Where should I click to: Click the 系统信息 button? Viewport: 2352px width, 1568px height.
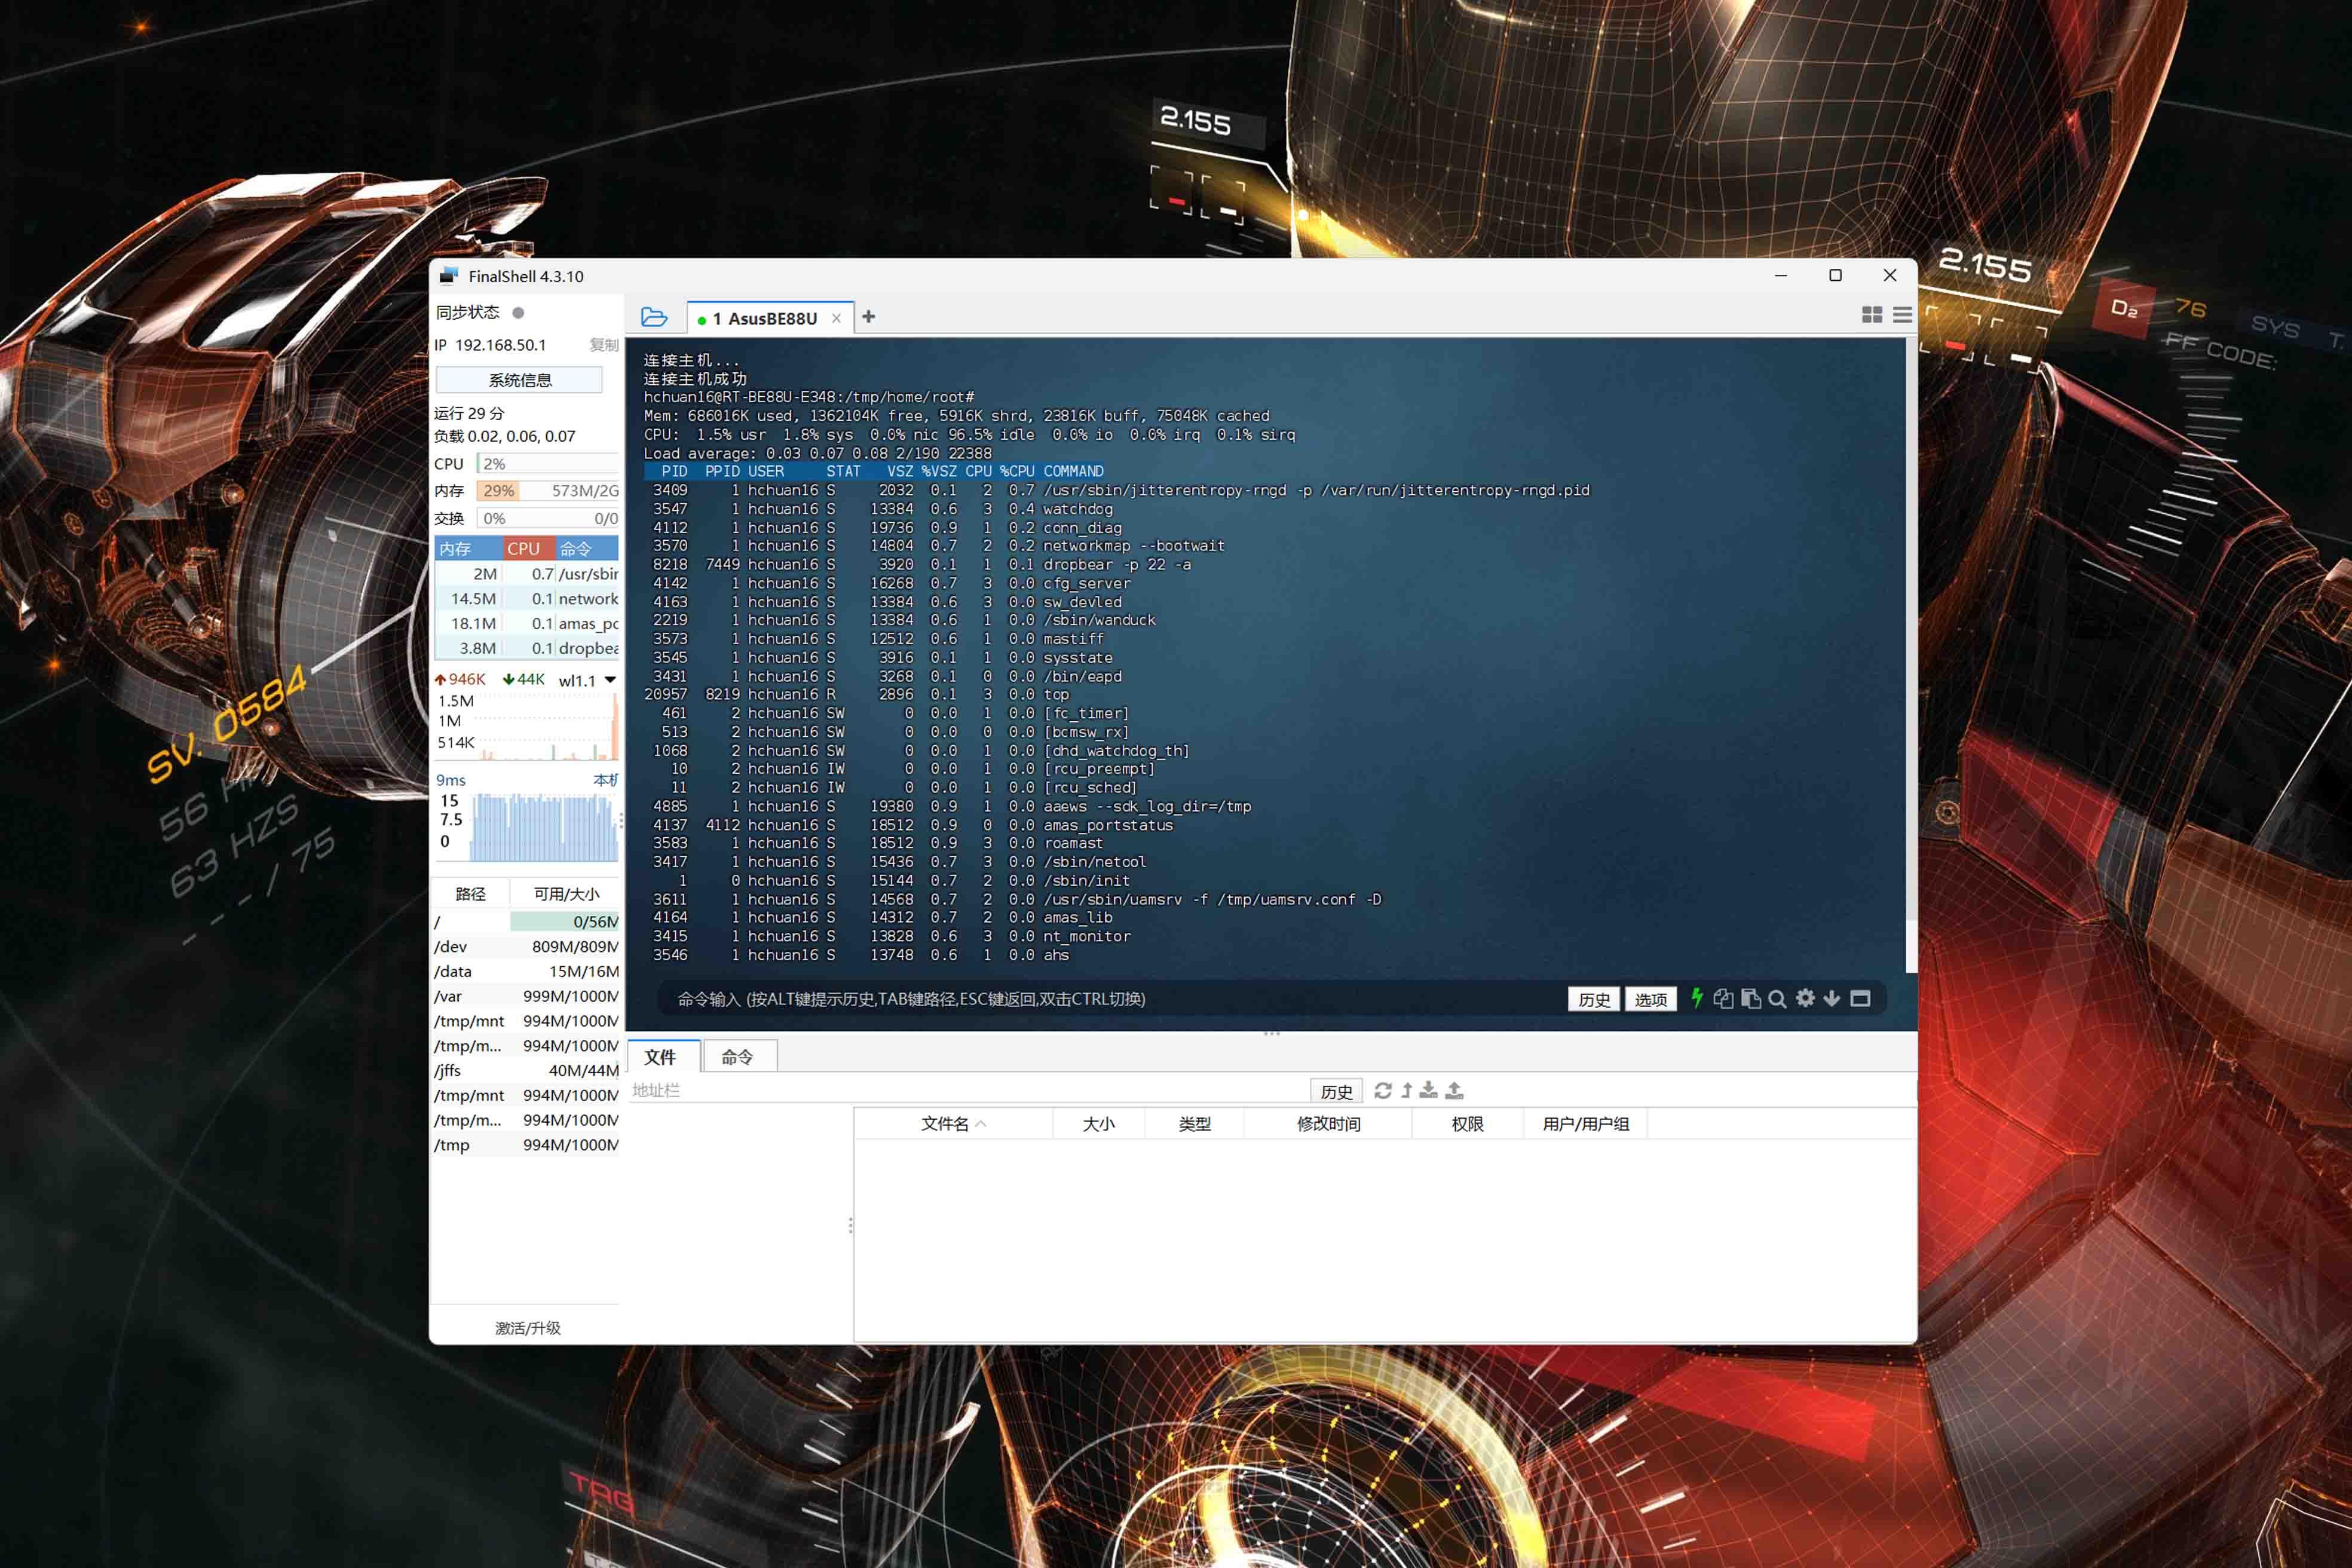pyautogui.click(x=519, y=380)
